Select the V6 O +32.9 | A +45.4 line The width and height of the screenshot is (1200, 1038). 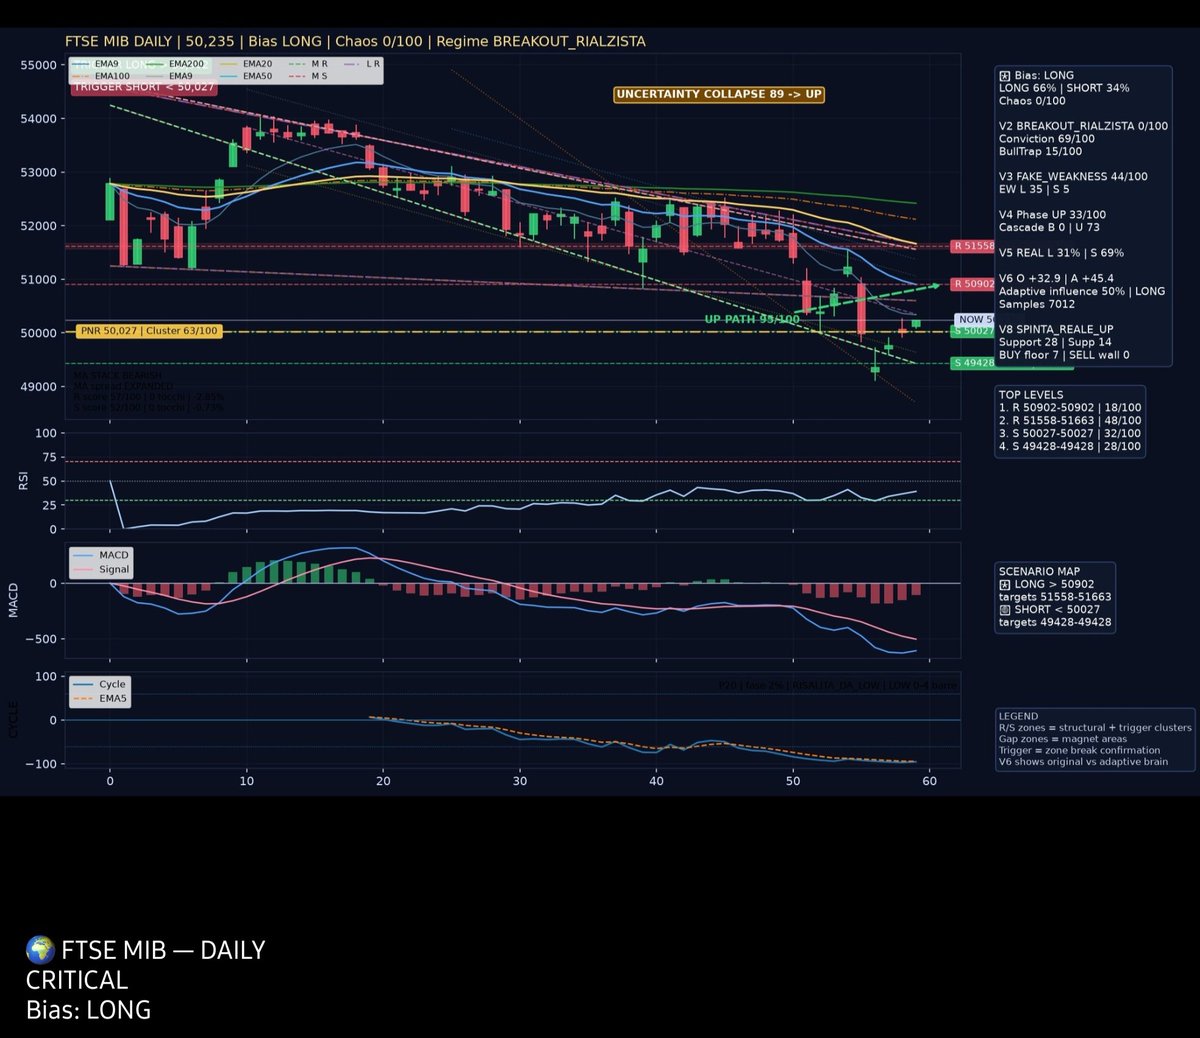click(1056, 279)
